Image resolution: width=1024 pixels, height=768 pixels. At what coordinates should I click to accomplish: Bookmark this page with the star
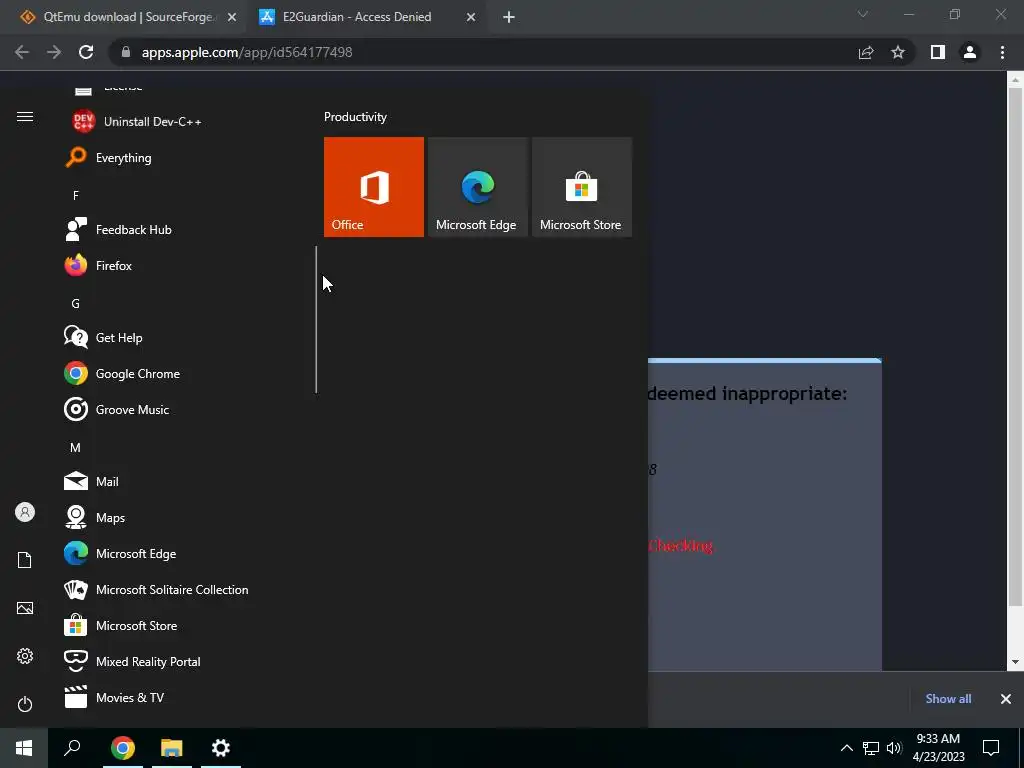click(x=898, y=52)
